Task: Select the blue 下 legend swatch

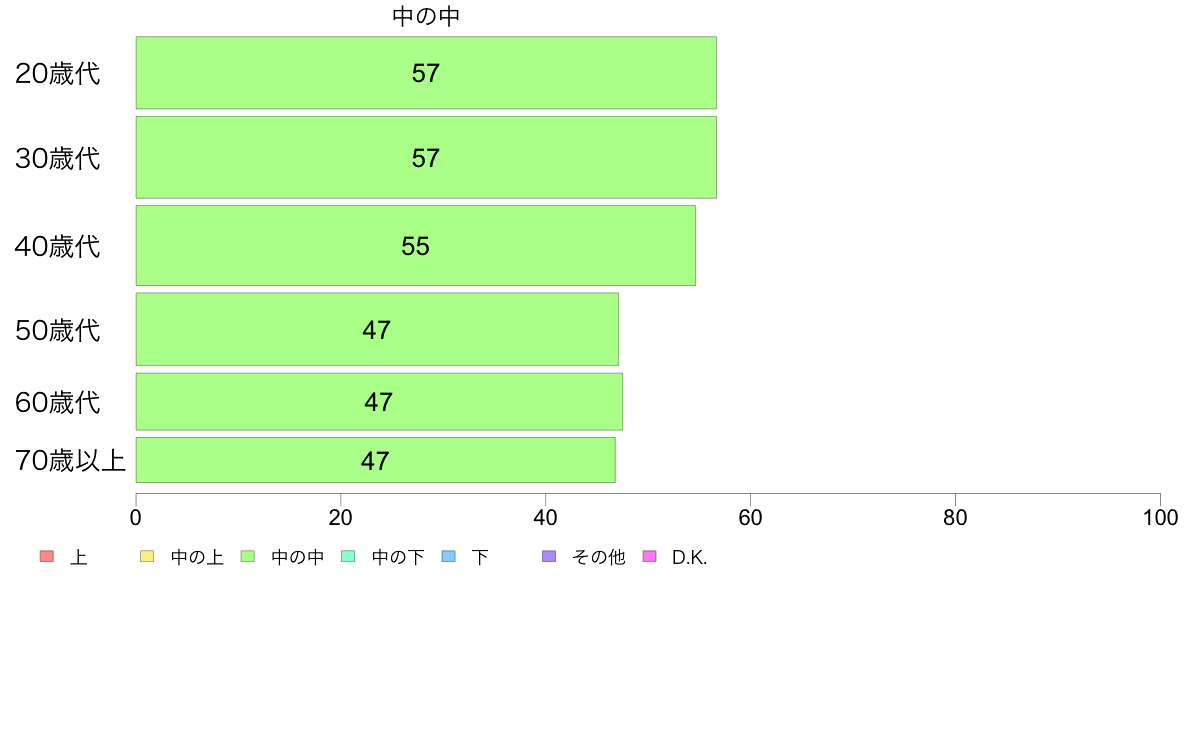Action: click(x=449, y=557)
